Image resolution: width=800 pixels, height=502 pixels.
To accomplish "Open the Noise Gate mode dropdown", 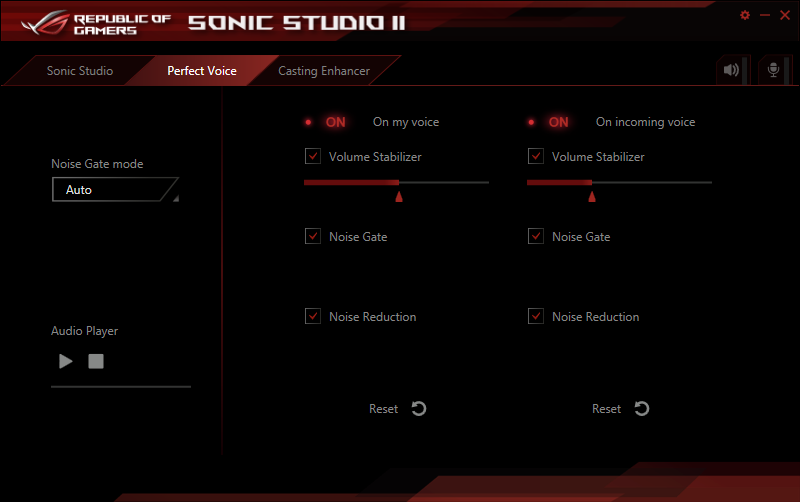I will pyautogui.click(x=114, y=190).
